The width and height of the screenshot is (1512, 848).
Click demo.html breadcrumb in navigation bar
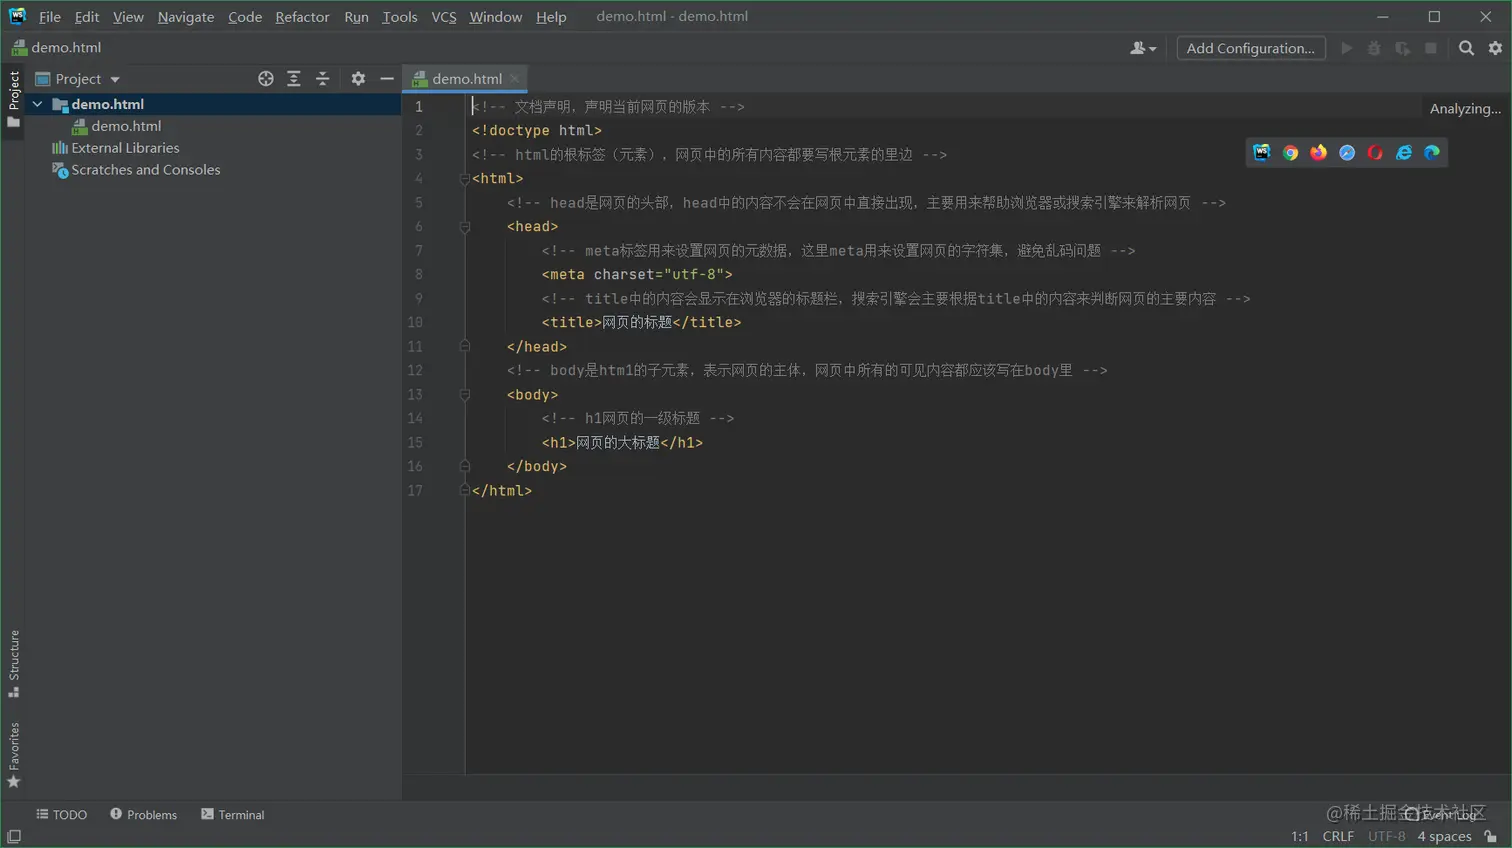(x=56, y=48)
